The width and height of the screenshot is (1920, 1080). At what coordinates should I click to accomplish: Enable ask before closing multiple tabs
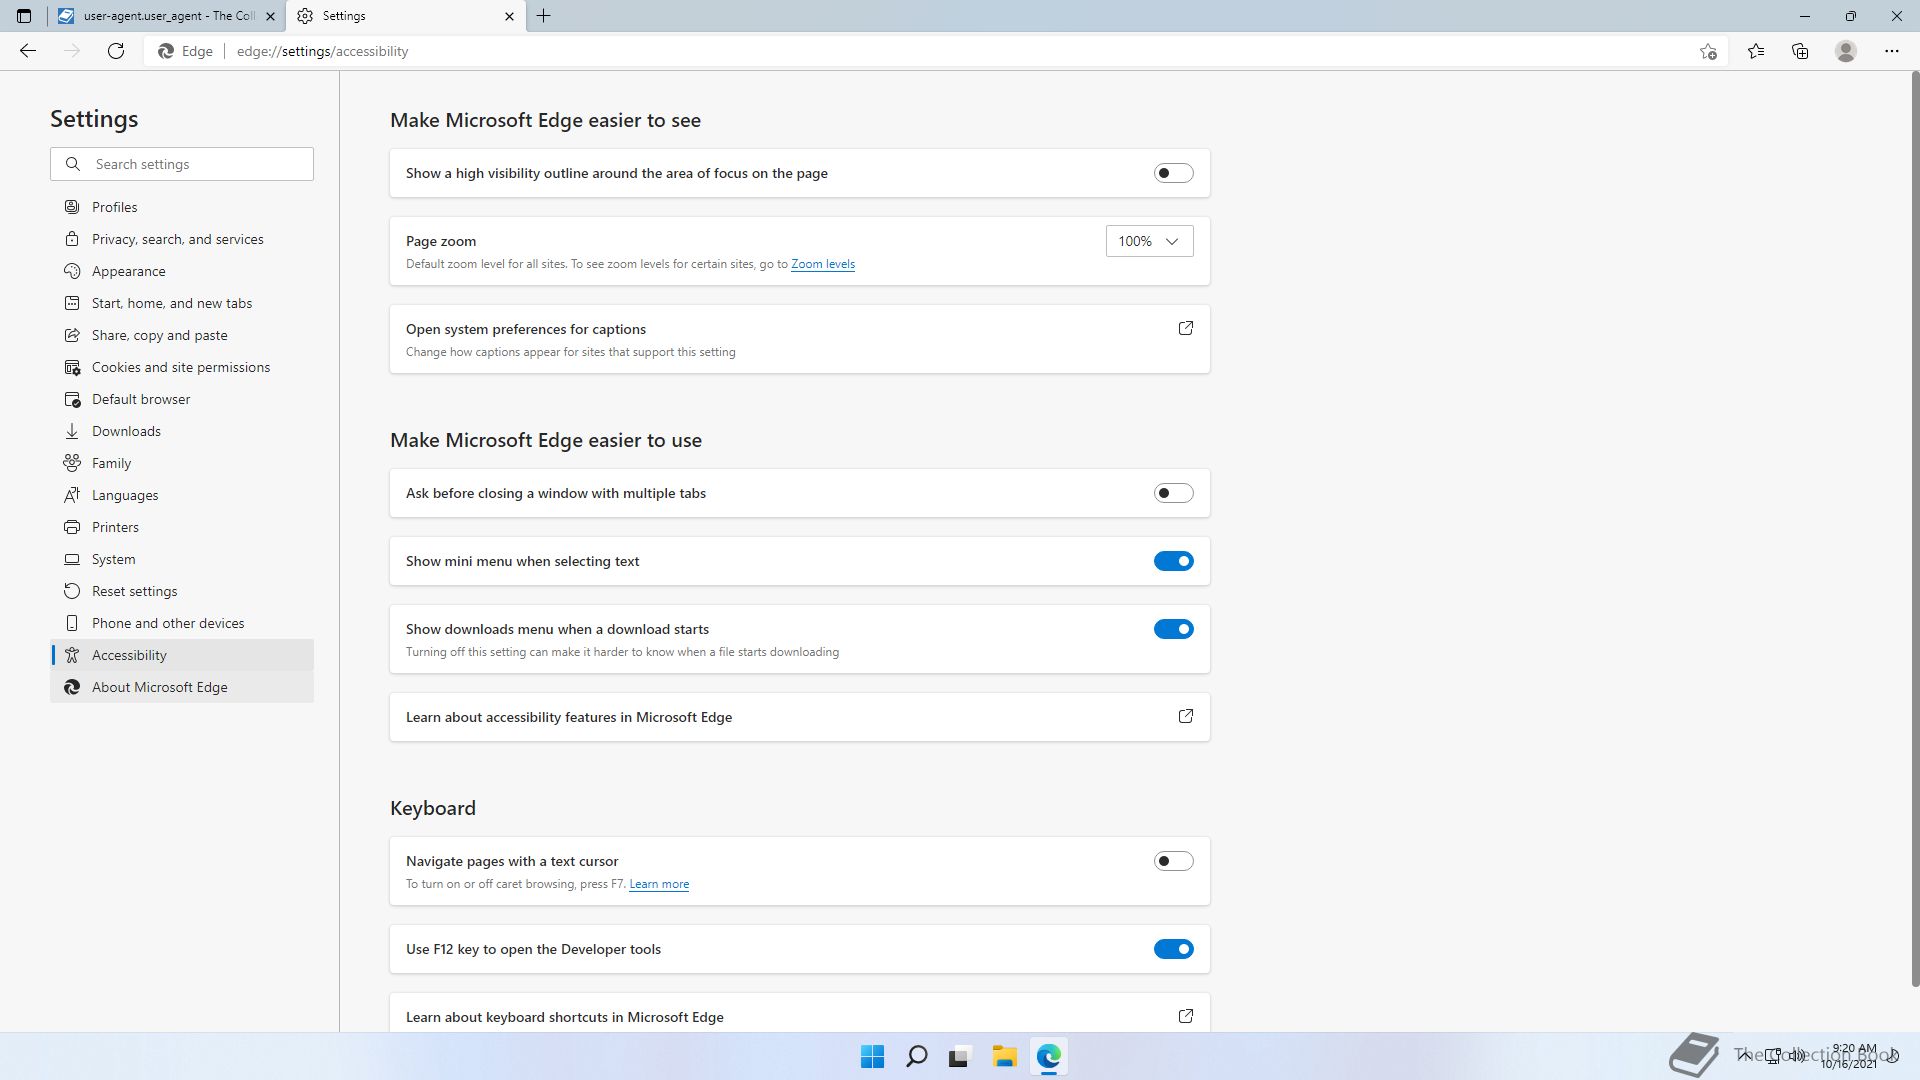pos(1174,493)
